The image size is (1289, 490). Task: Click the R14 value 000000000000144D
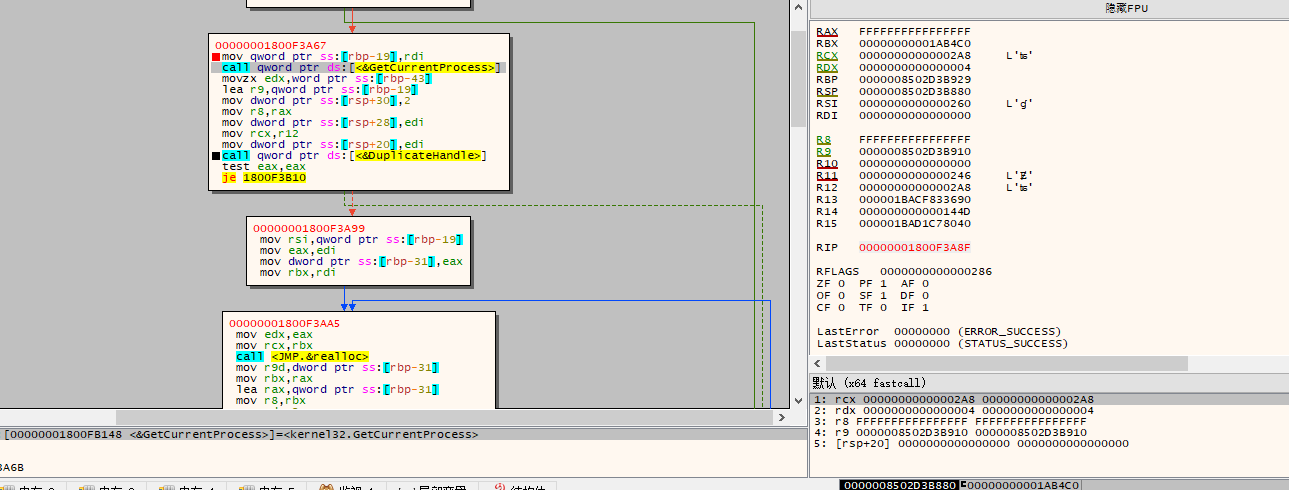(914, 212)
